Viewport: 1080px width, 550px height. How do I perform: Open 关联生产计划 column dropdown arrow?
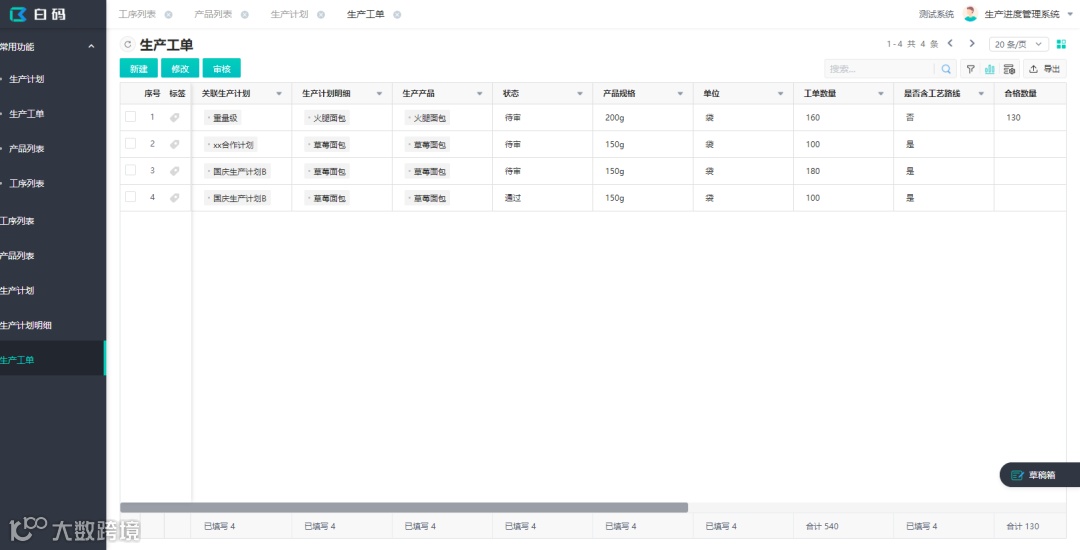click(x=279, y=94)
